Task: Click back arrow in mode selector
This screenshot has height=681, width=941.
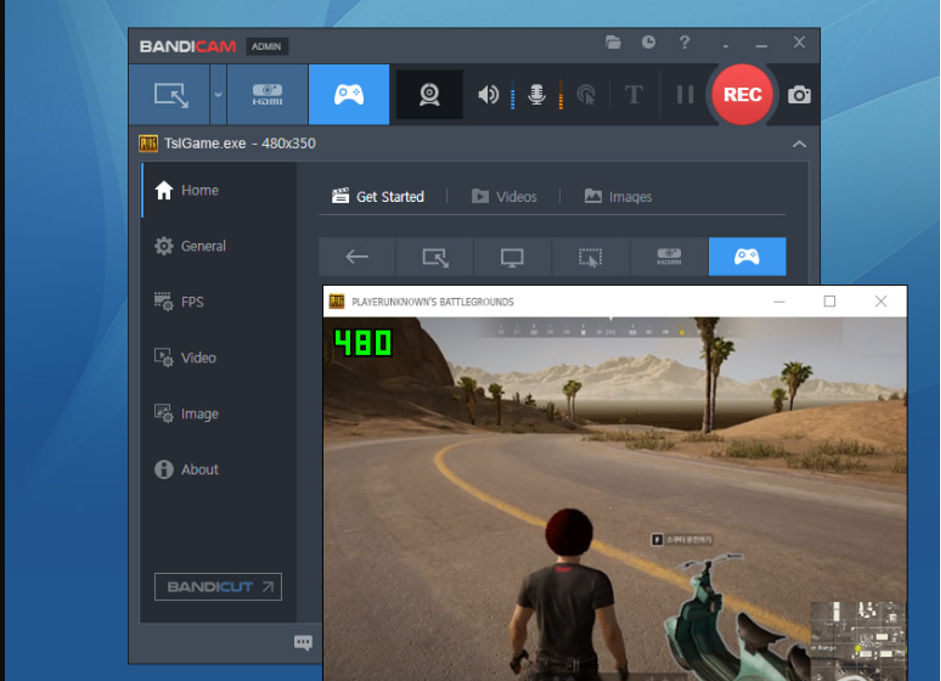Action: [x=357, y=257]
